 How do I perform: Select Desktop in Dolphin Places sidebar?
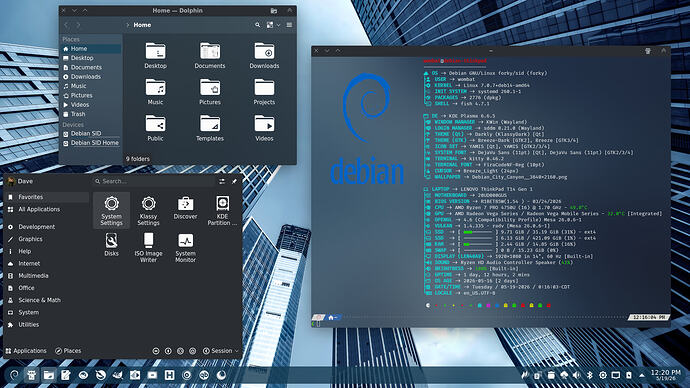pyautogui.click(x=91, y=58)
